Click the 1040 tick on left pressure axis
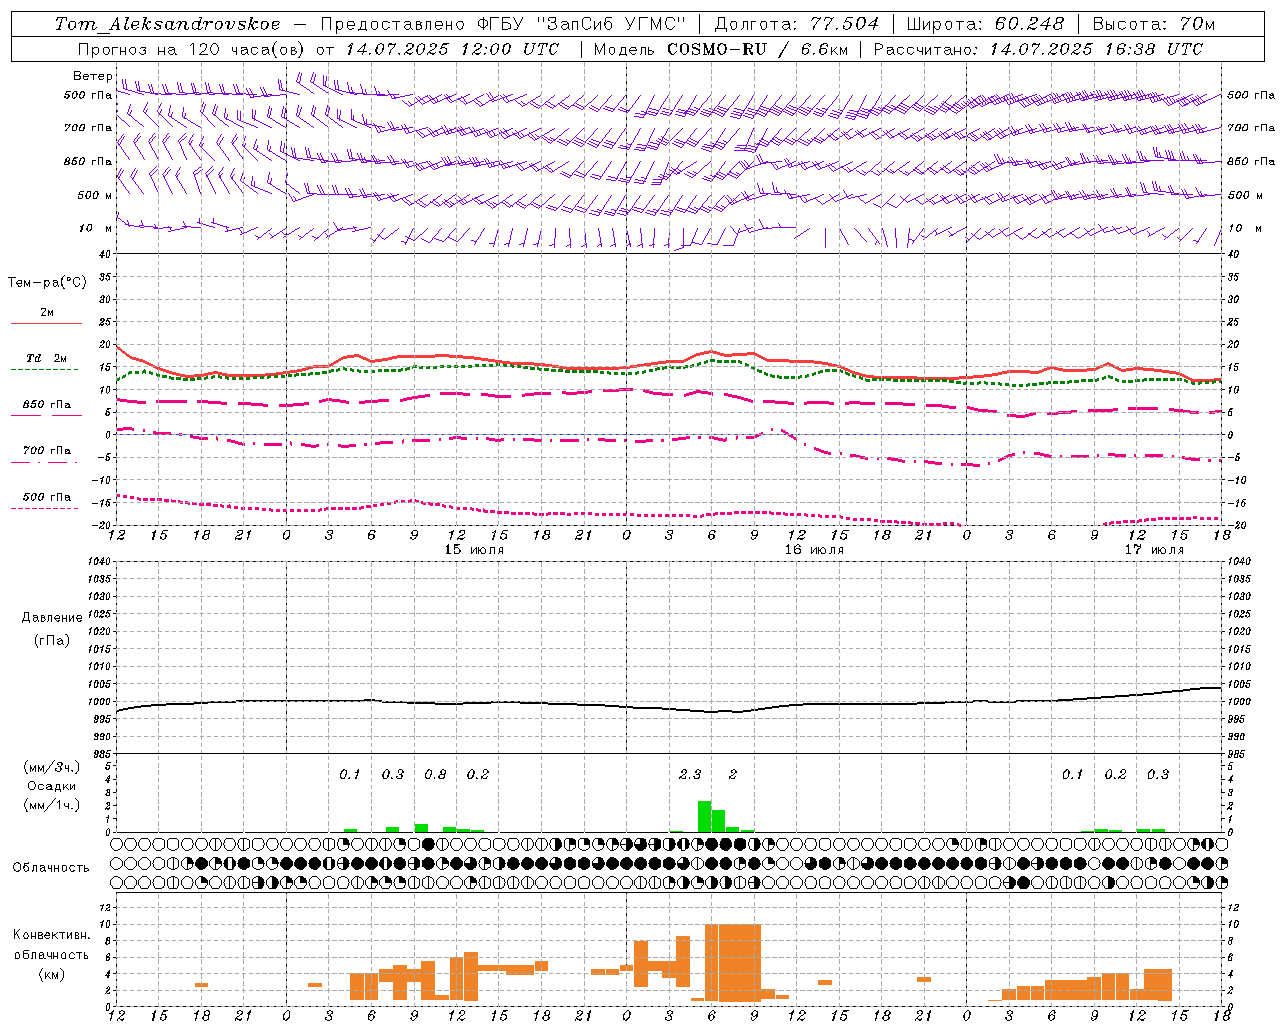The width and height of the screenshot is (1280, 1024). click(x=100, y=562)
